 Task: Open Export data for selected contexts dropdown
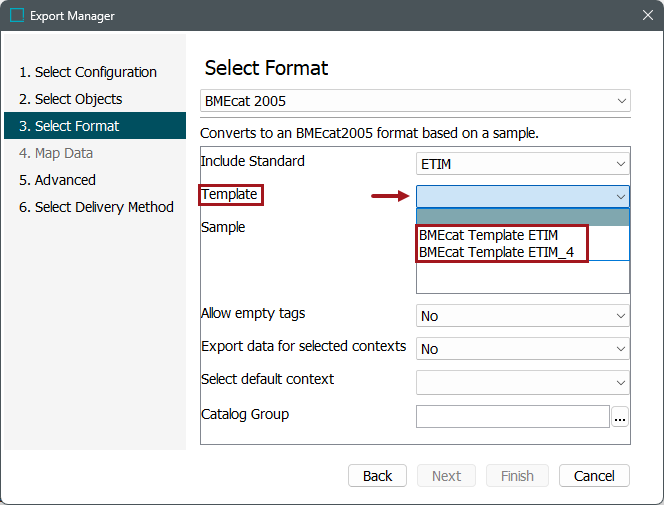pos(523,349)
